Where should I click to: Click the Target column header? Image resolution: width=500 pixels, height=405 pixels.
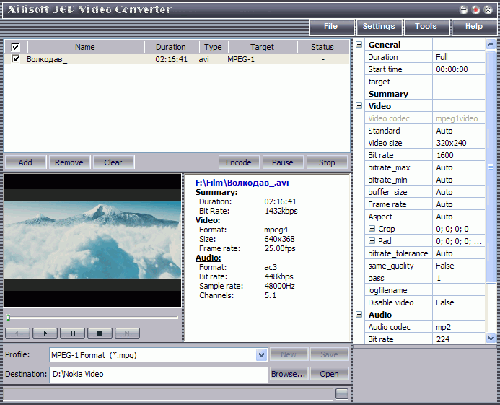(x=262, y=47)
